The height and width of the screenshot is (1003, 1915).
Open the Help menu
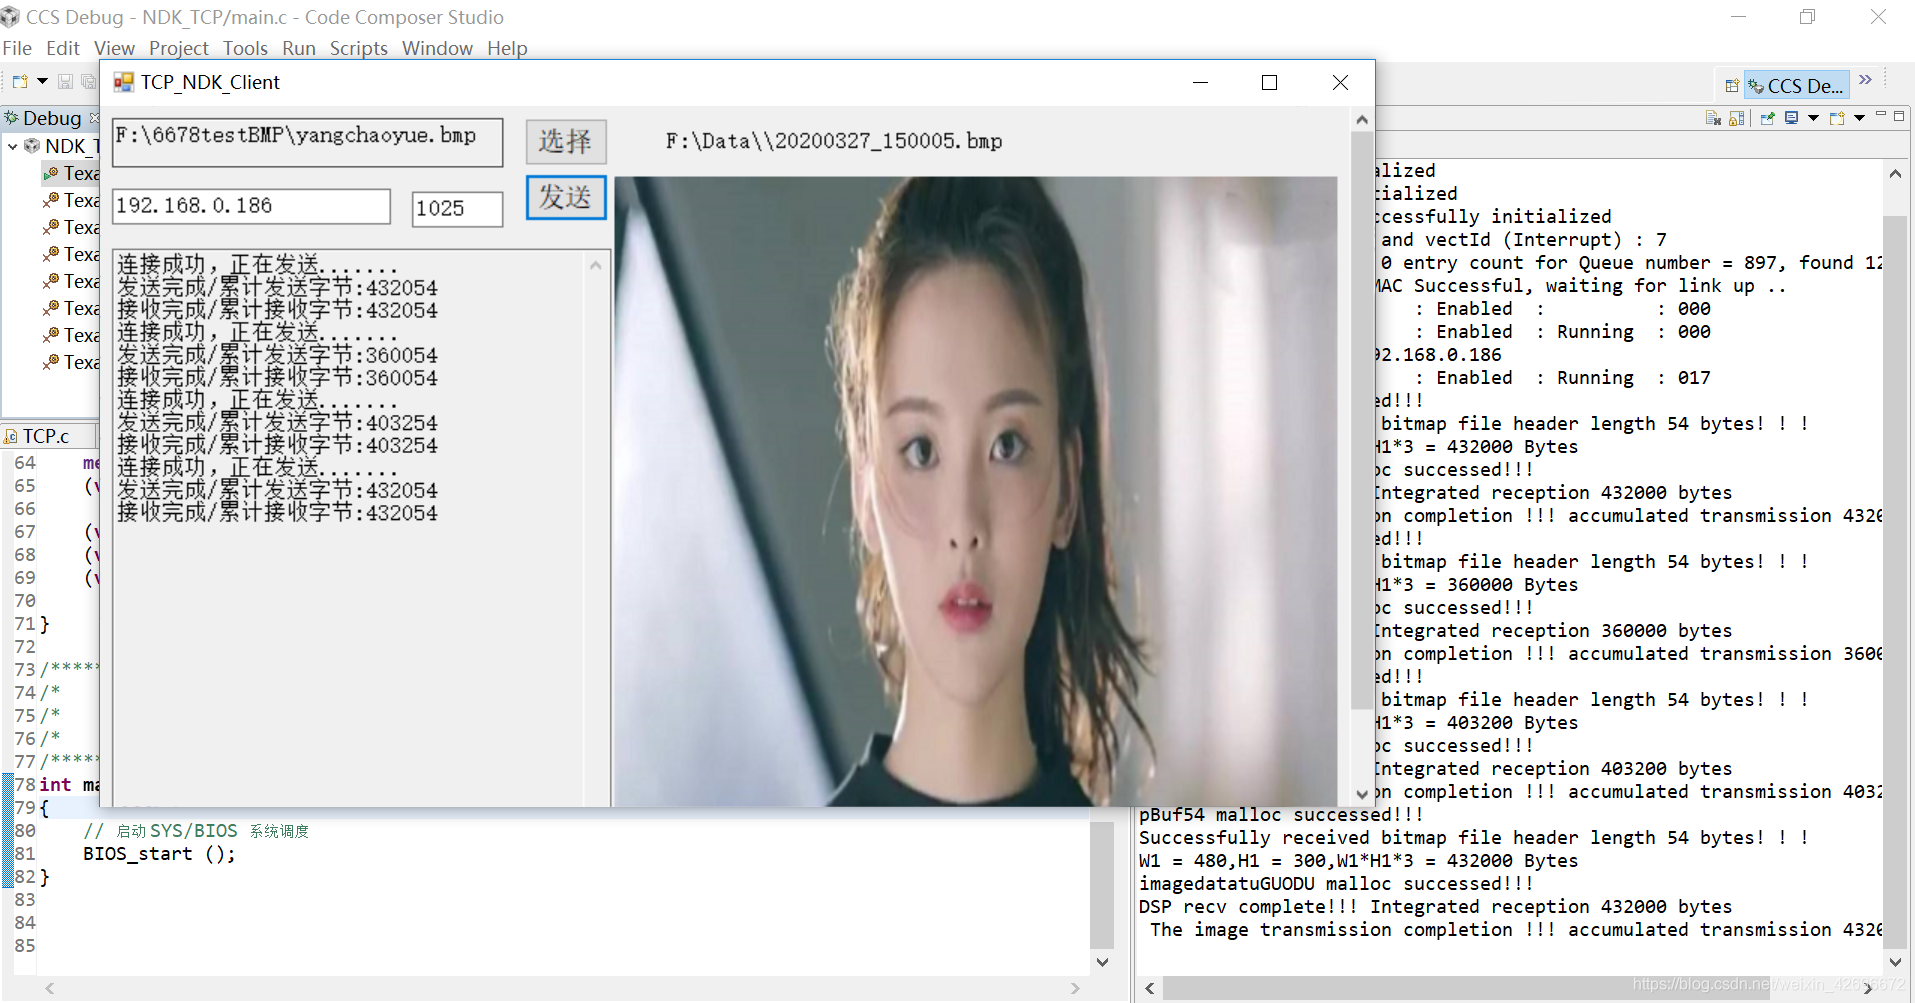[507, 48]
